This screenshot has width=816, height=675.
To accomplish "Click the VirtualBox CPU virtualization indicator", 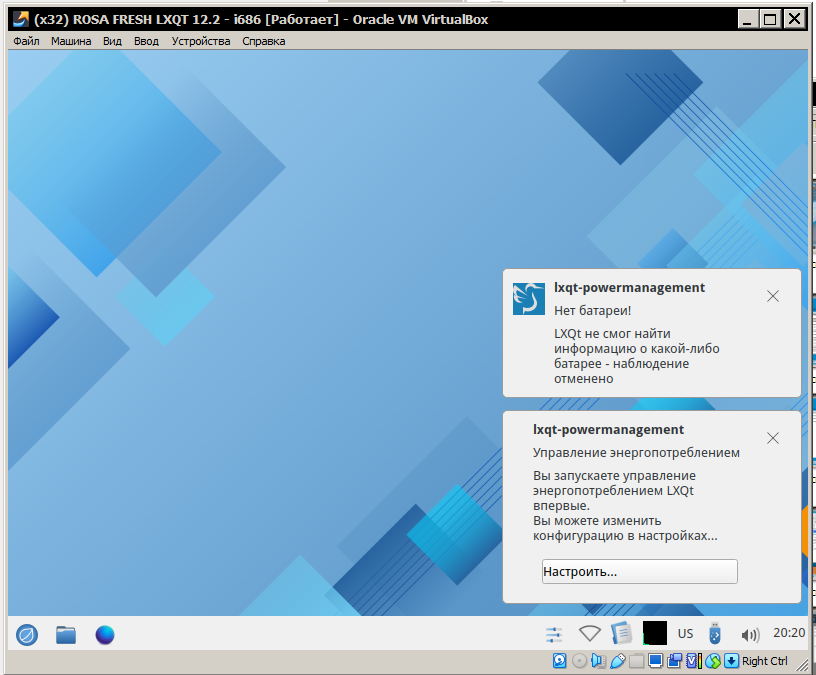I will [x=694, y=661].
